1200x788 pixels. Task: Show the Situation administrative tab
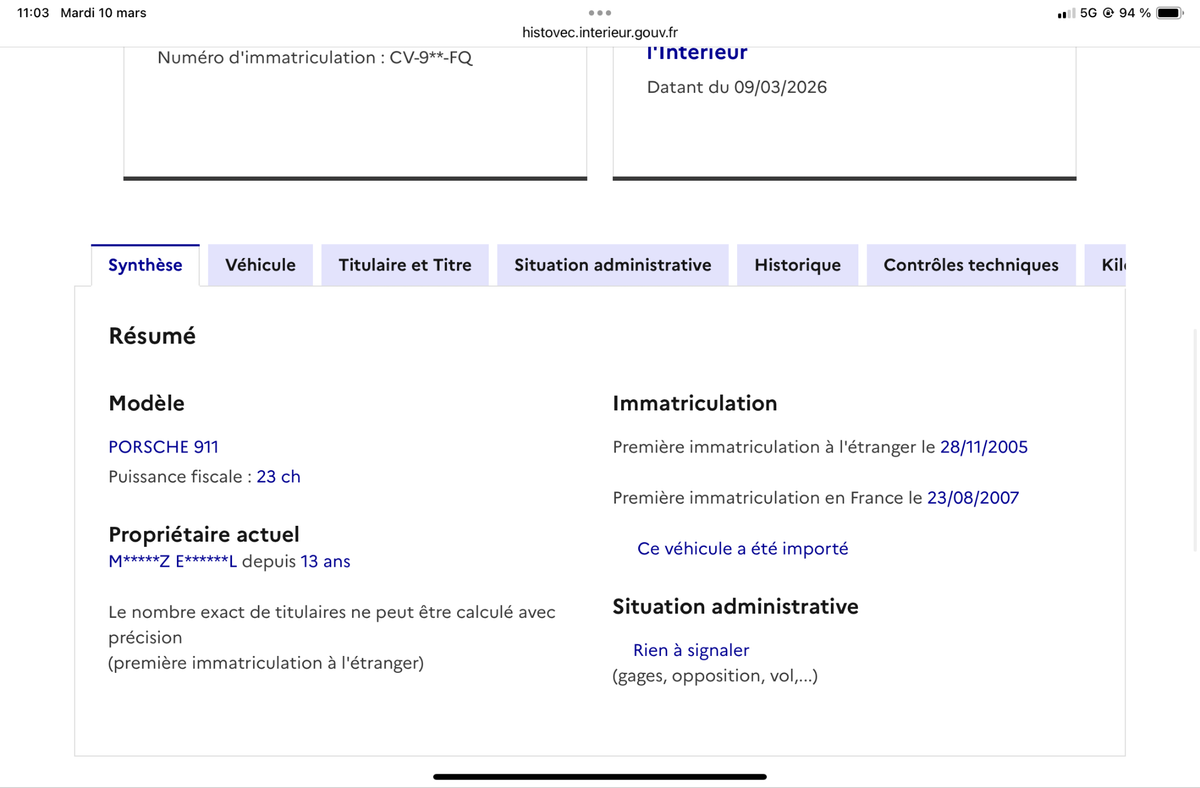click(x=612, y=265)
